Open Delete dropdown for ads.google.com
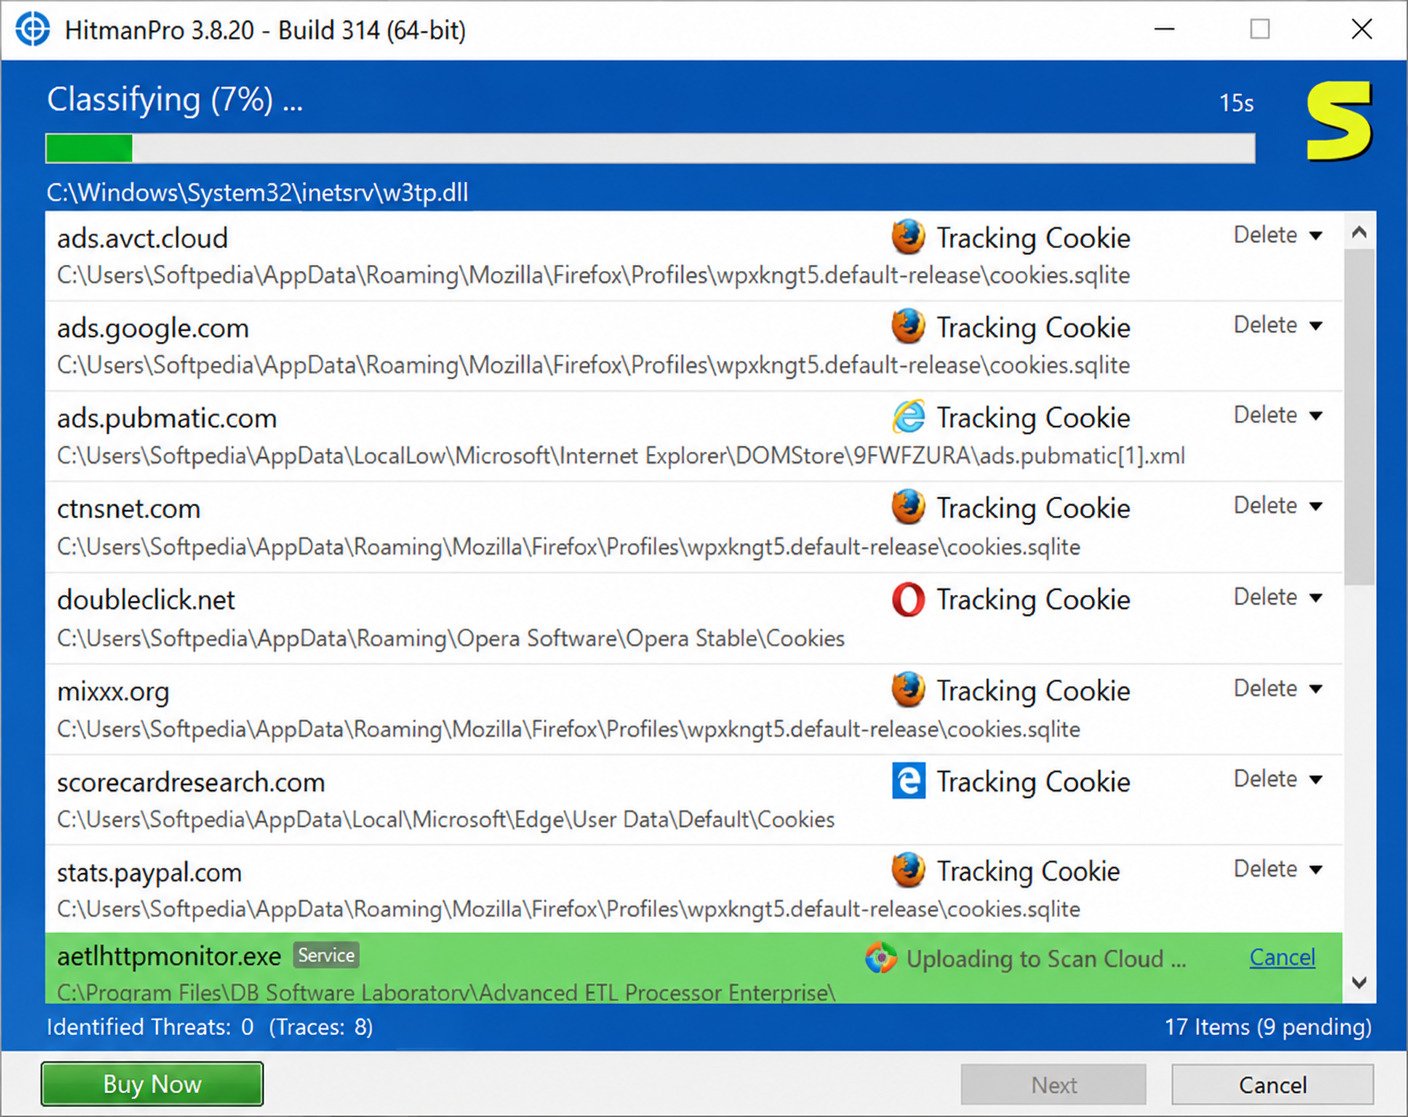Image resolution: width=1408 pixels, height=1117 pixels. [1277, 325]
